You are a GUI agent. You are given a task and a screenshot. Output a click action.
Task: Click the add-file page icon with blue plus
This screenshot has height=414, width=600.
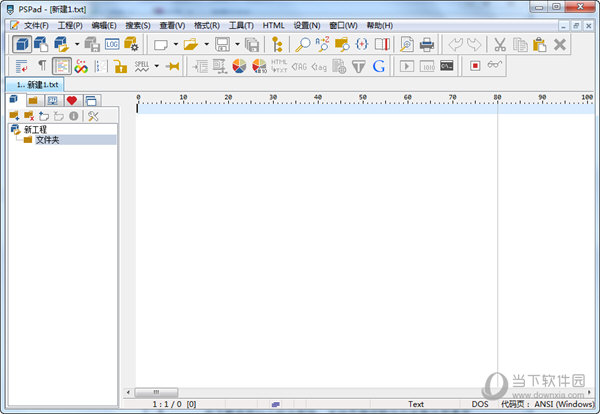(44, 116)
